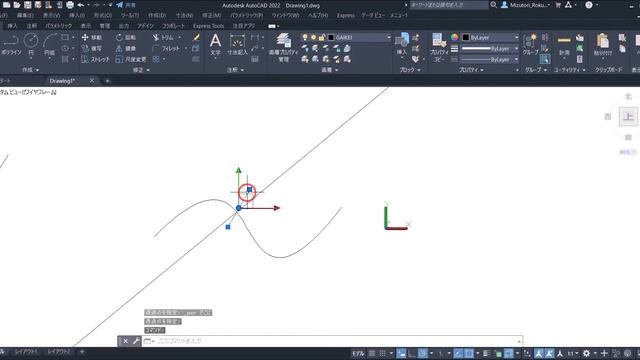Activate the トリム (Trim) tool

point(163,38)
